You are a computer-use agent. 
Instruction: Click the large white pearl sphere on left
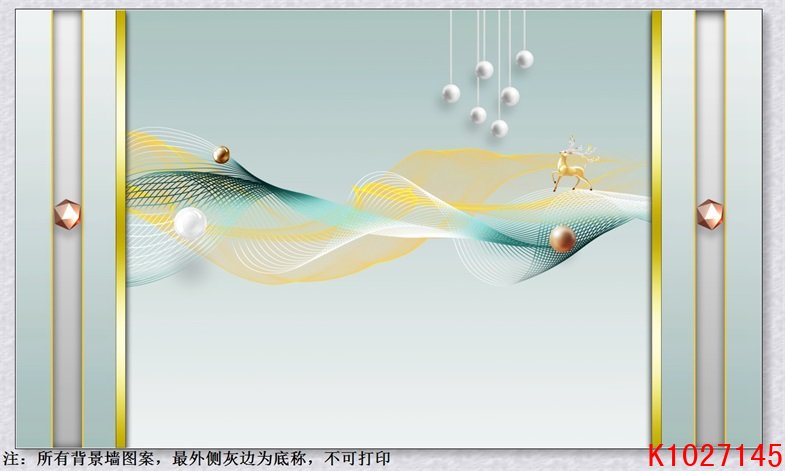tap(190, 223)
